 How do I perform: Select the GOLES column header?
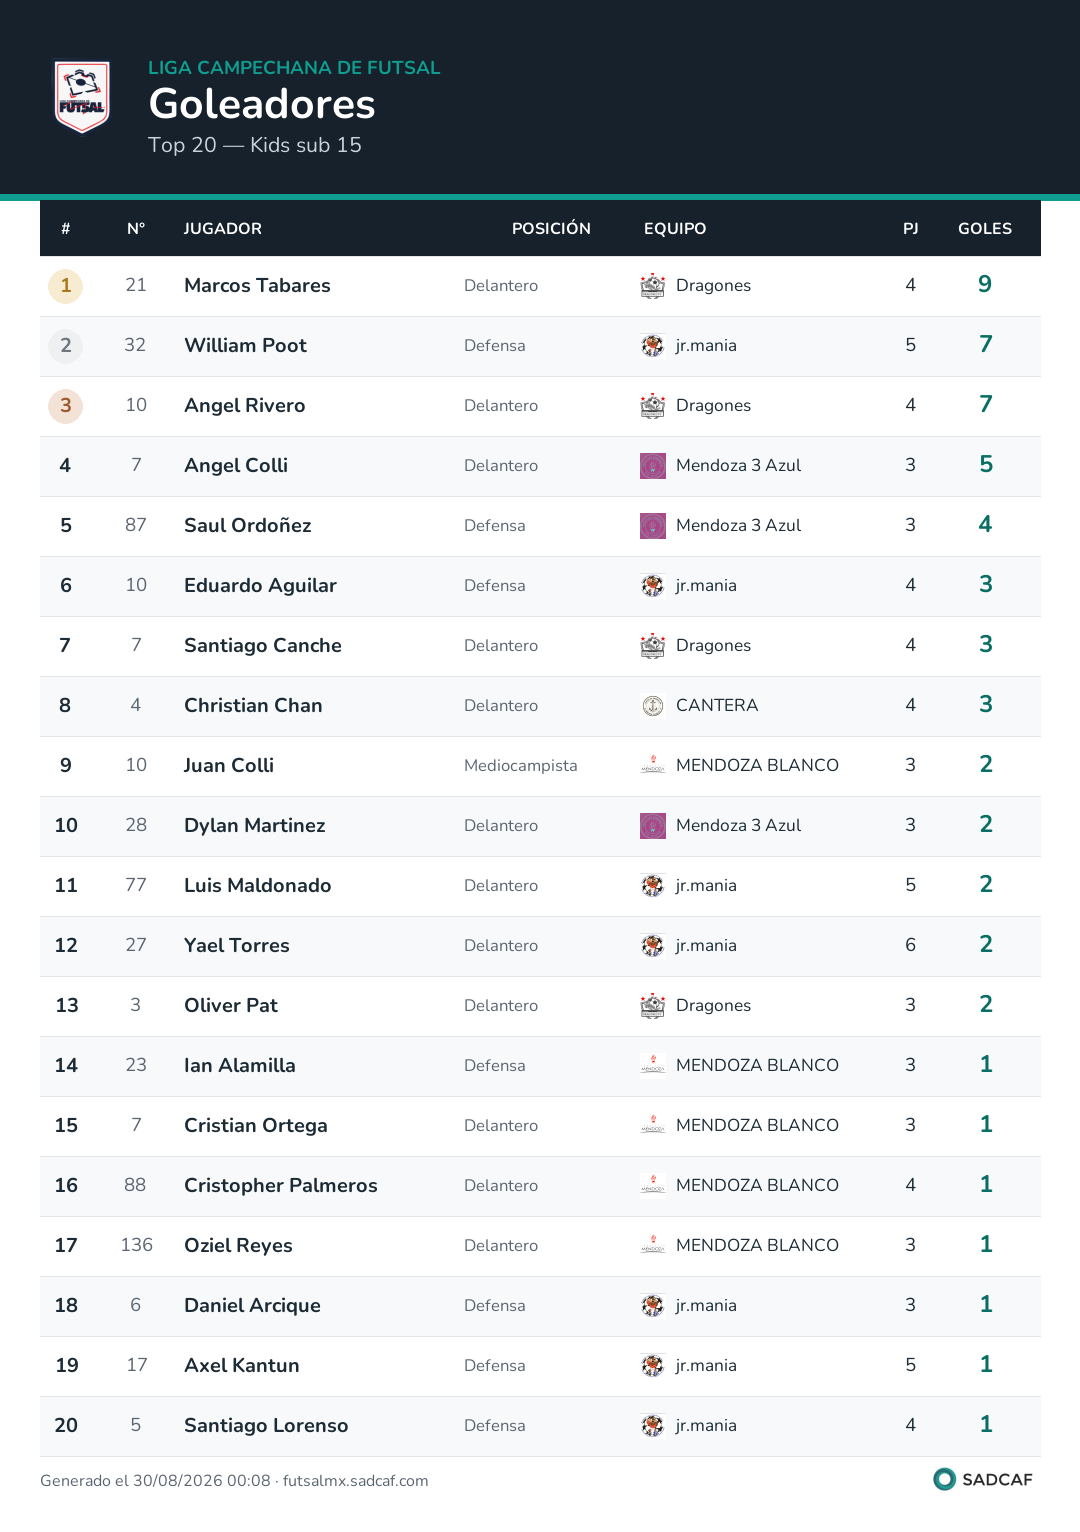985,229
